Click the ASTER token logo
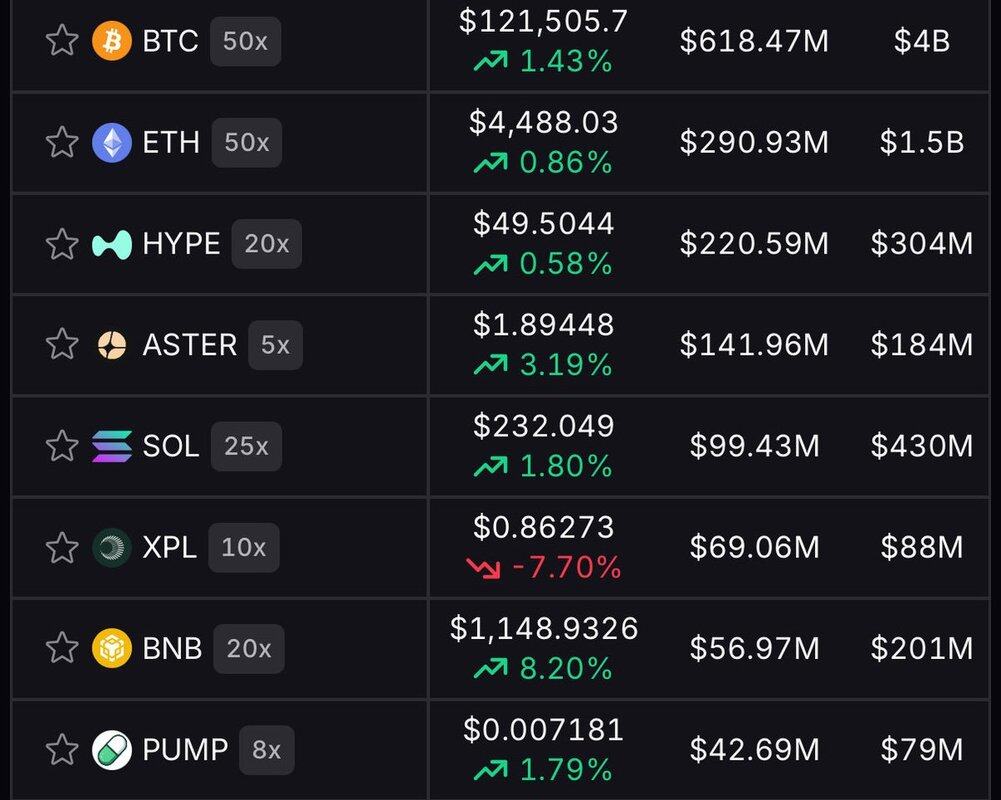The width and height of the screenshot is (1001, 800). (112, 345)
